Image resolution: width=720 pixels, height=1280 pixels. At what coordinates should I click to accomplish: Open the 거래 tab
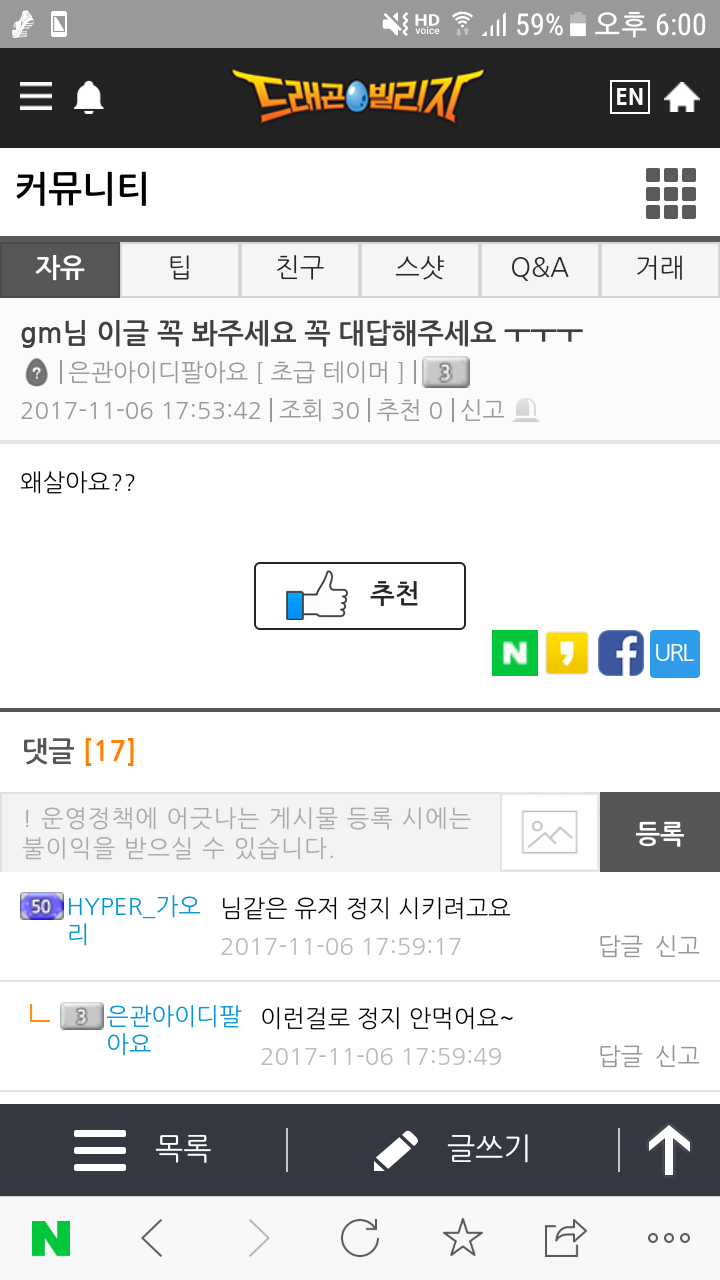(660, 268)
